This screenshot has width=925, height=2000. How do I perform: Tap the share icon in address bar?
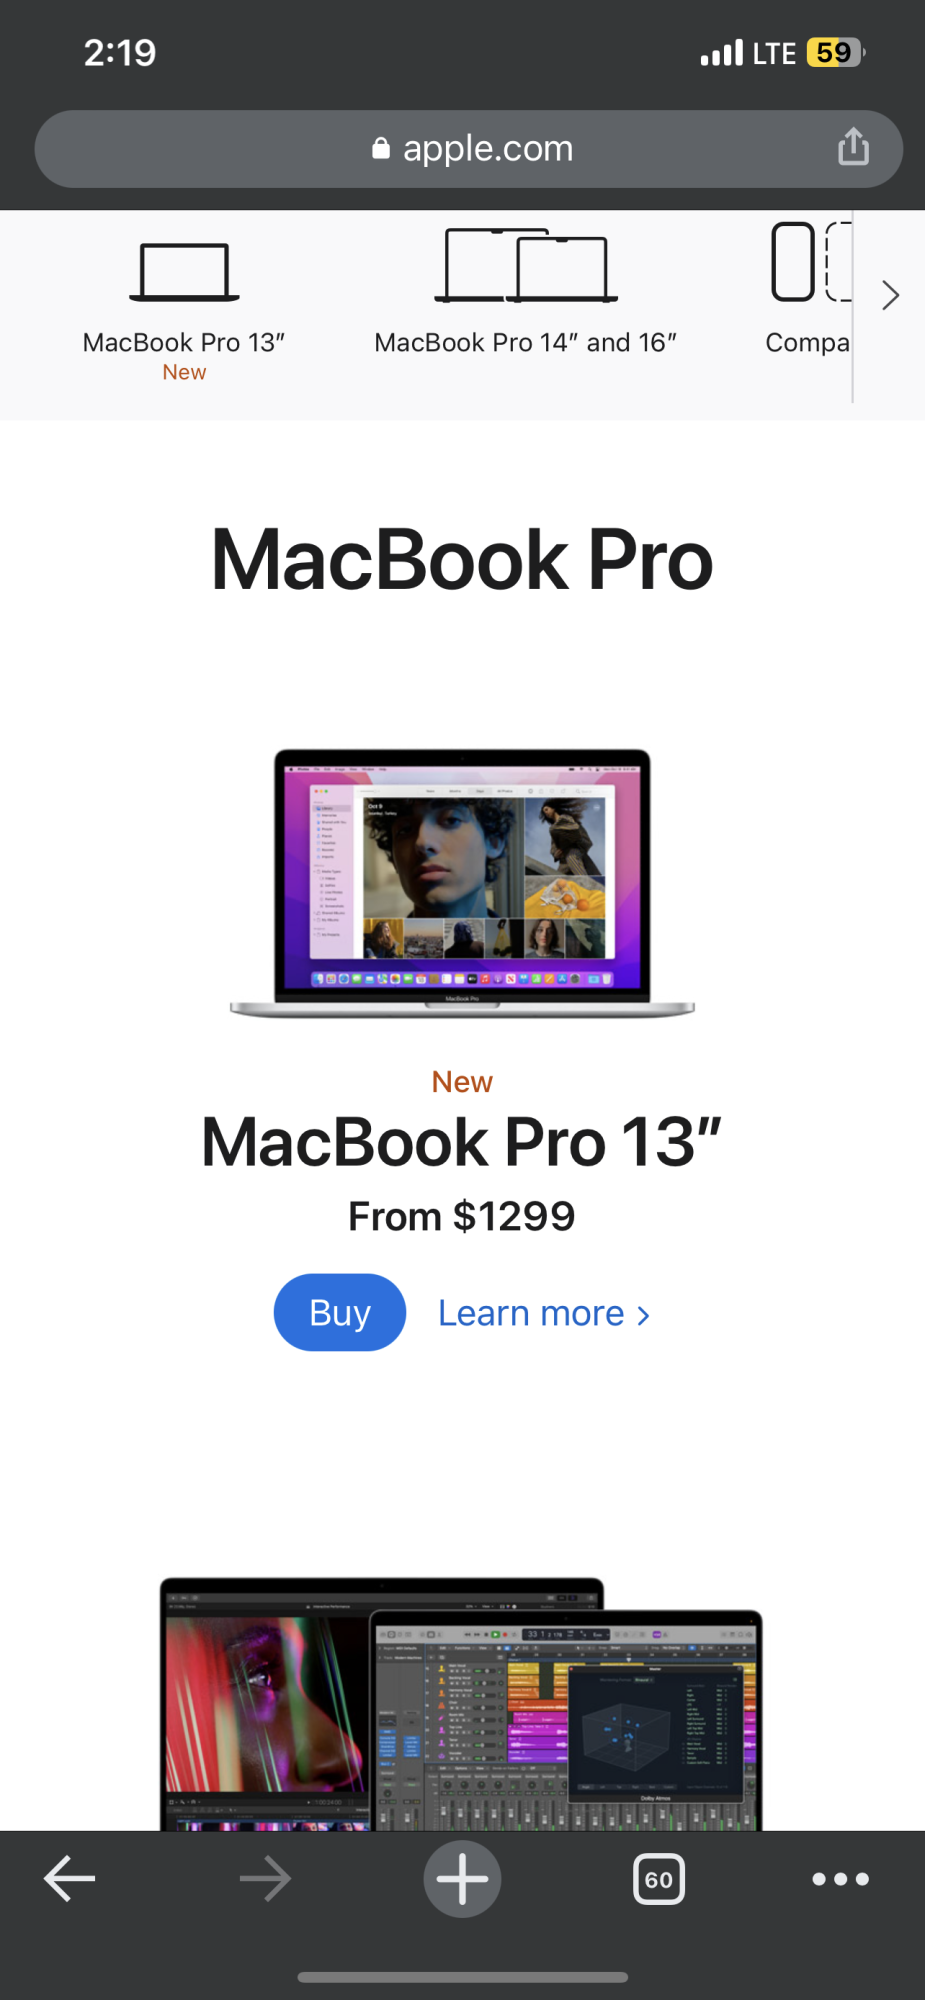pos(853,147)
